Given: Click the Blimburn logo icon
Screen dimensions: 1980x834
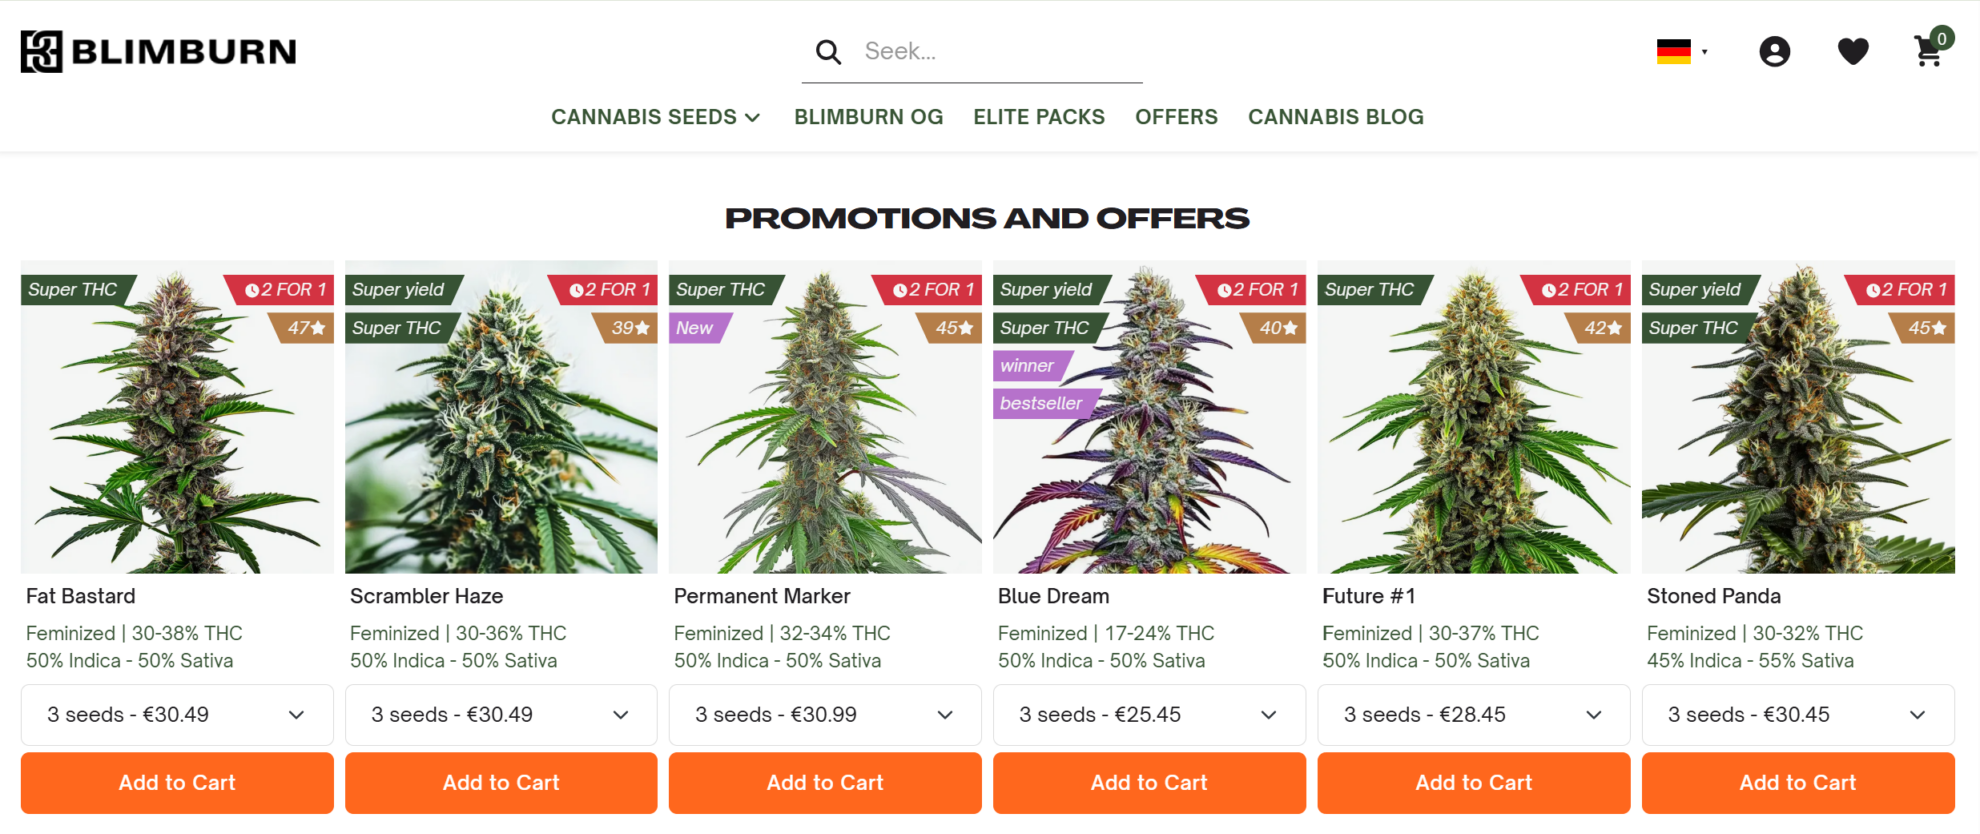Looking at the screenshot, I should [x=42, y=52].
